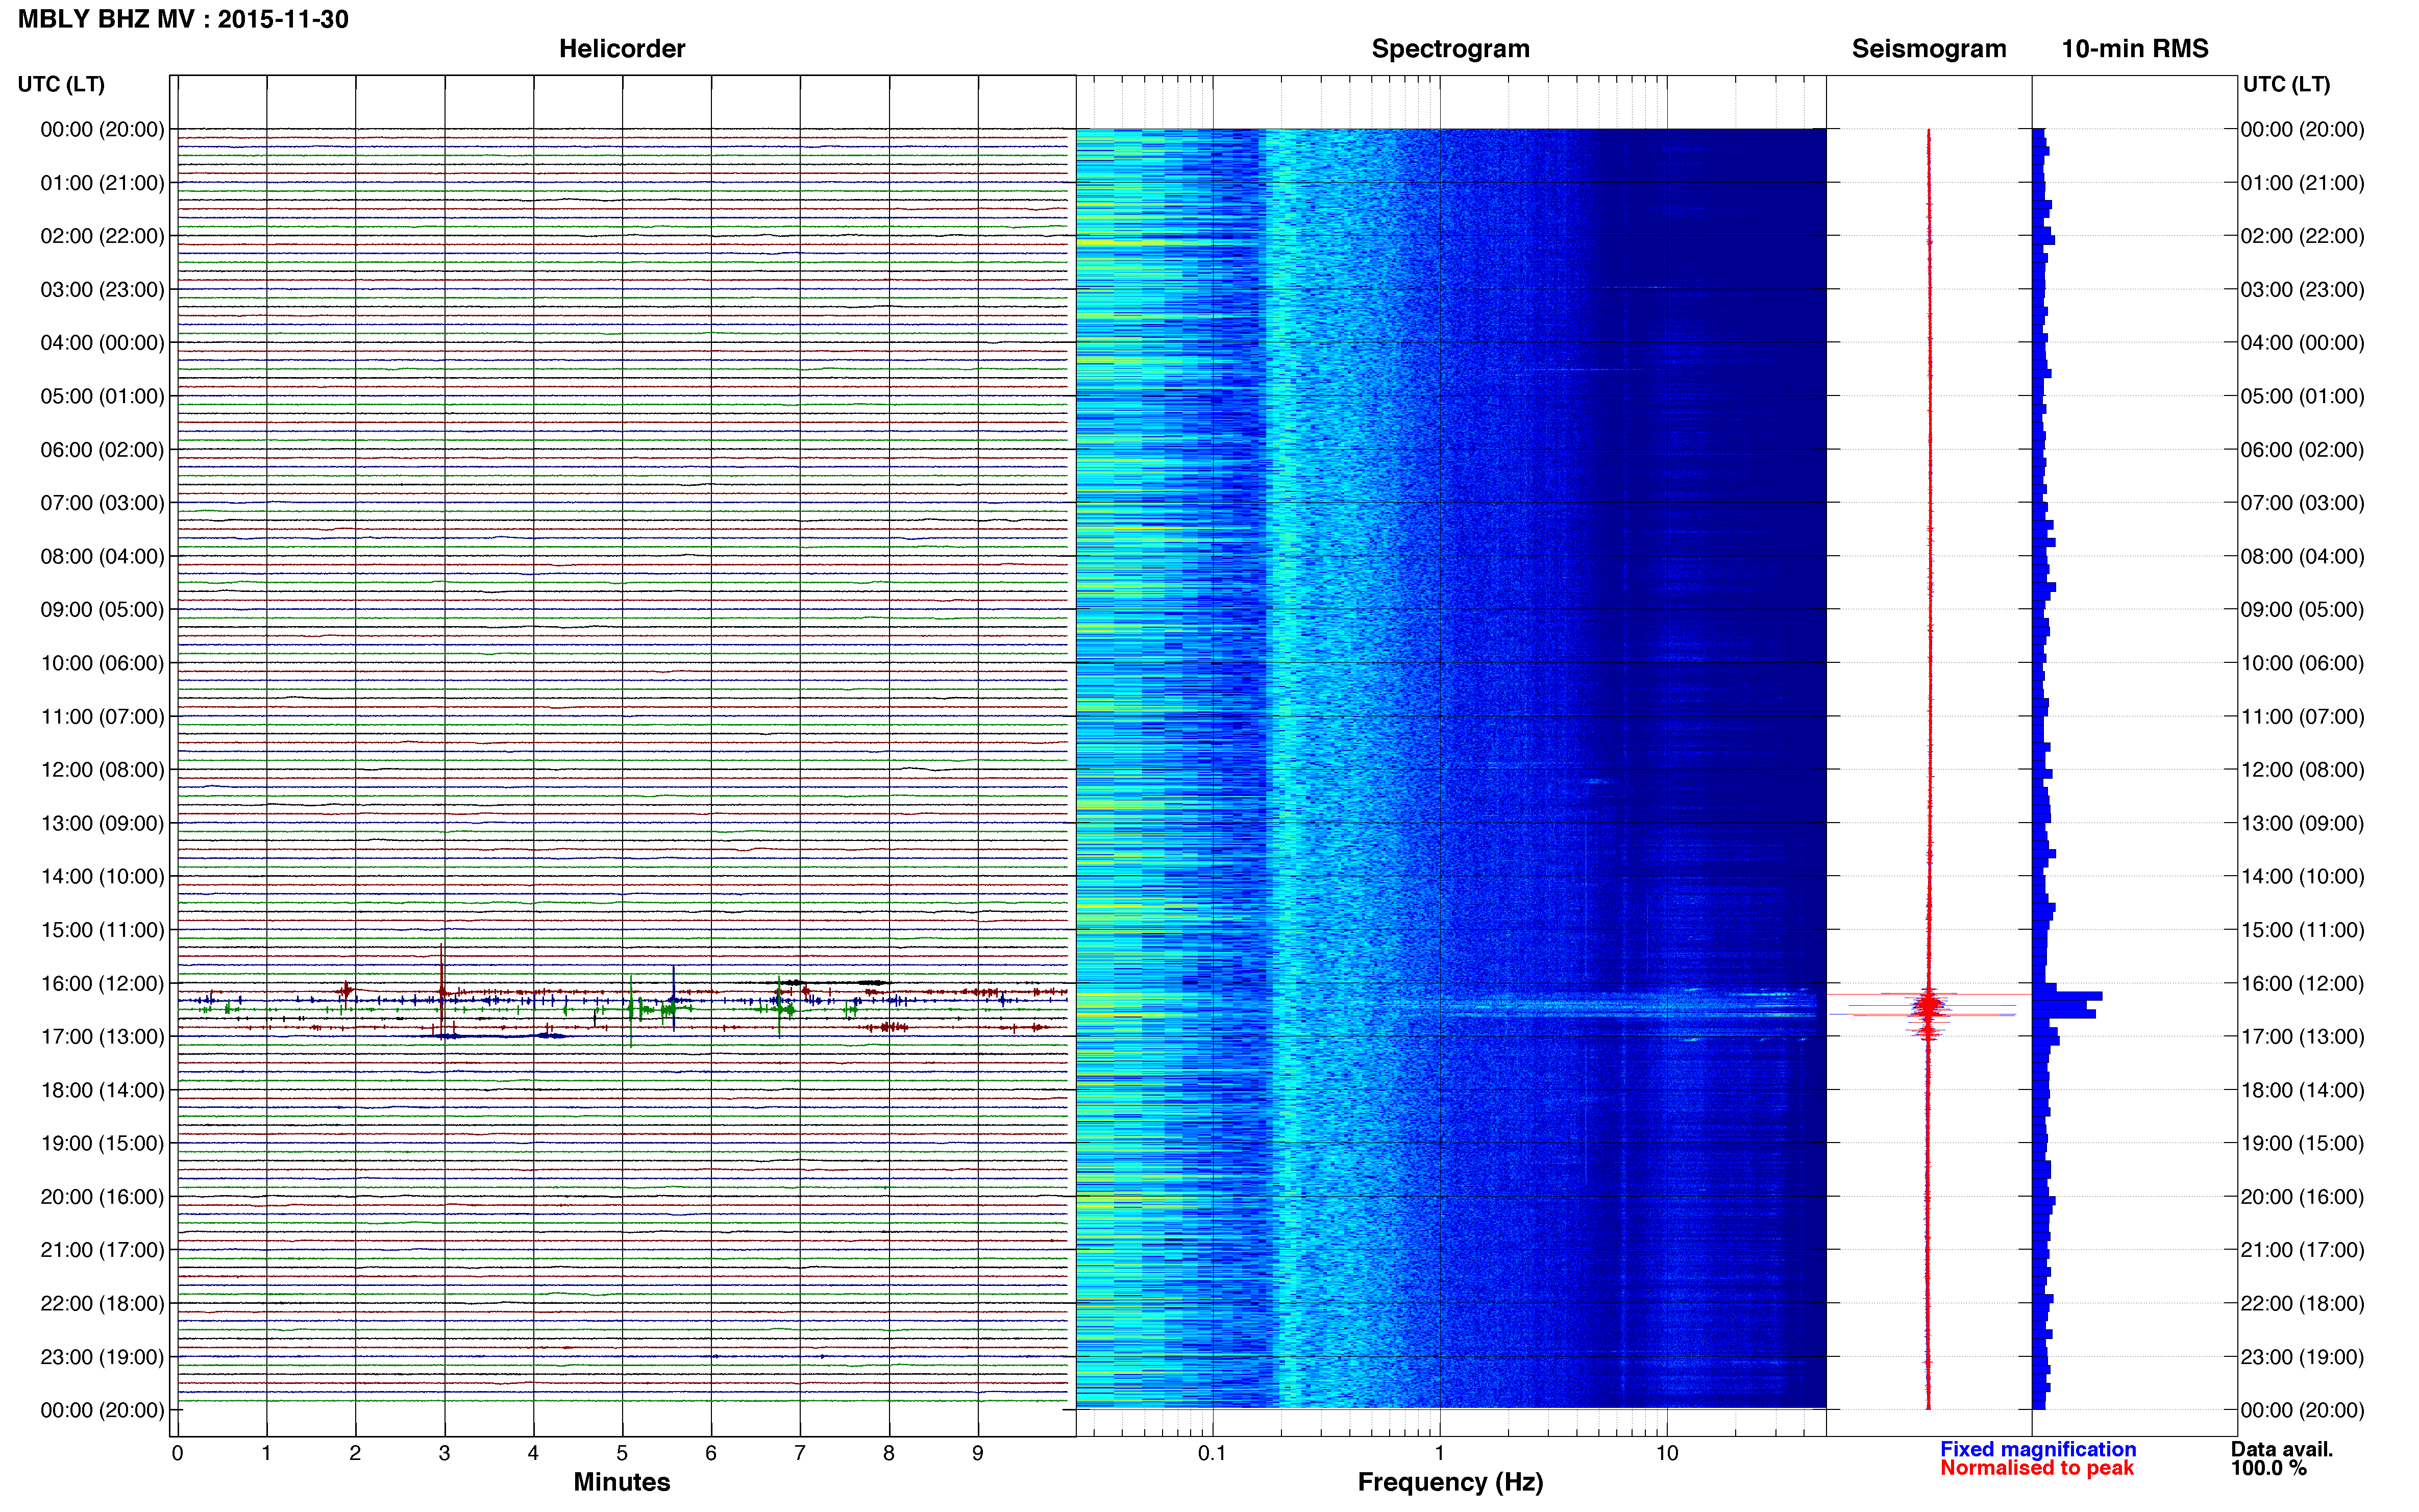Click Helicorder axis label 15:00 (11:00)
This screenshot has height=1512, width=2419.
pyautogui.click(x=102, y=930)
